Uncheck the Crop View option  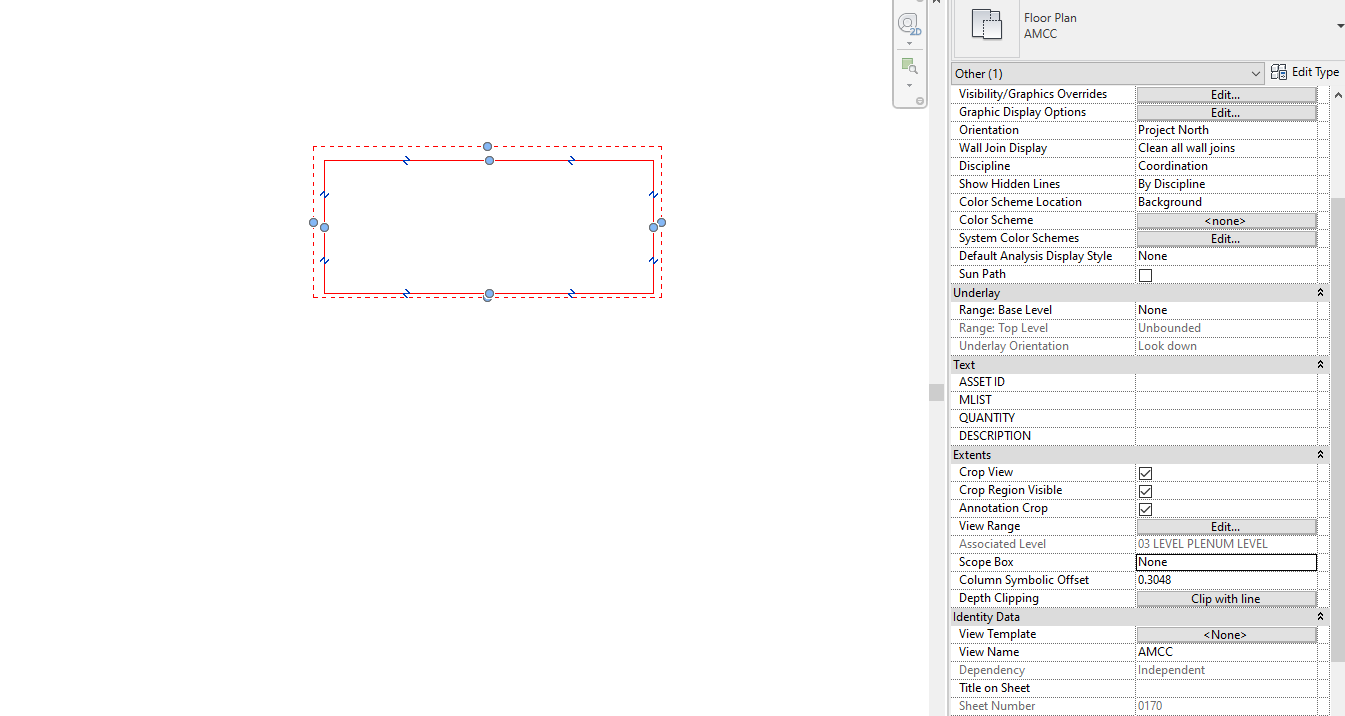(x=1145, y=472)
